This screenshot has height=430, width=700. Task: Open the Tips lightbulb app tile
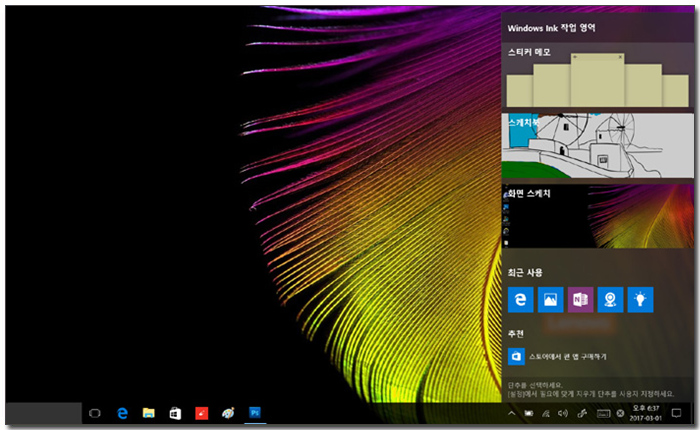click(640, 299)
